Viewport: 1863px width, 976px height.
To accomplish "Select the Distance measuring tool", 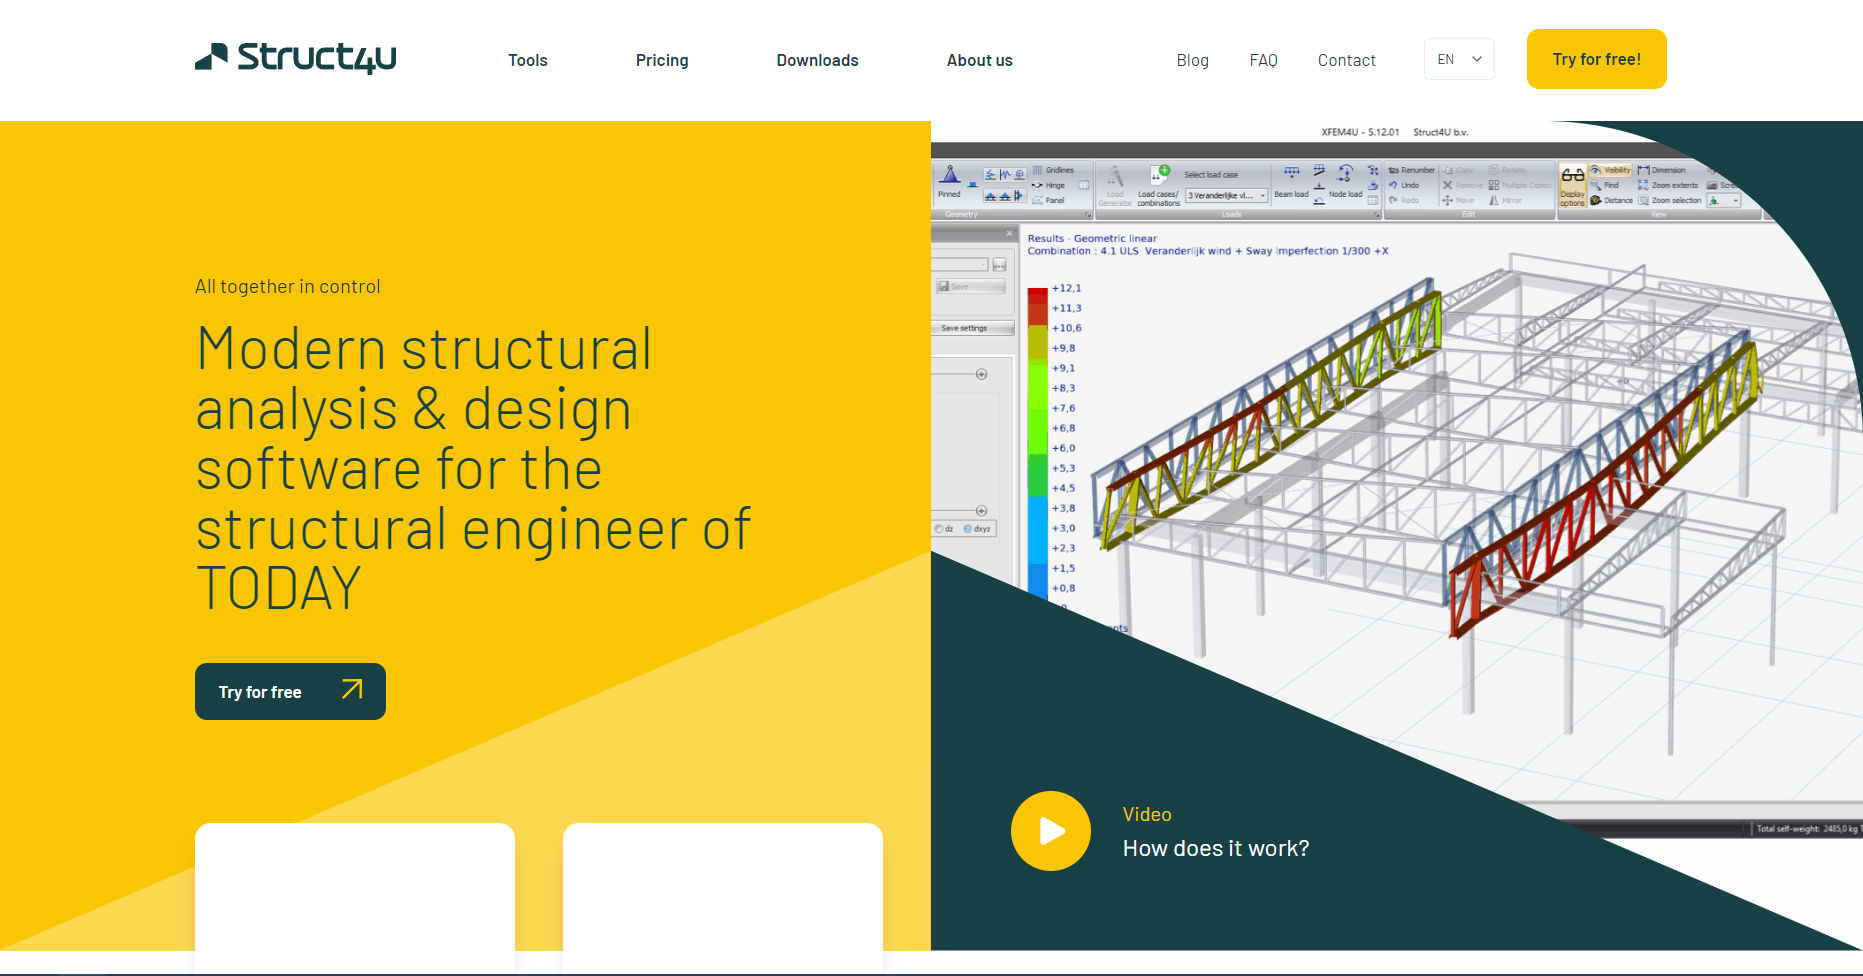I will coord(1612,200).
